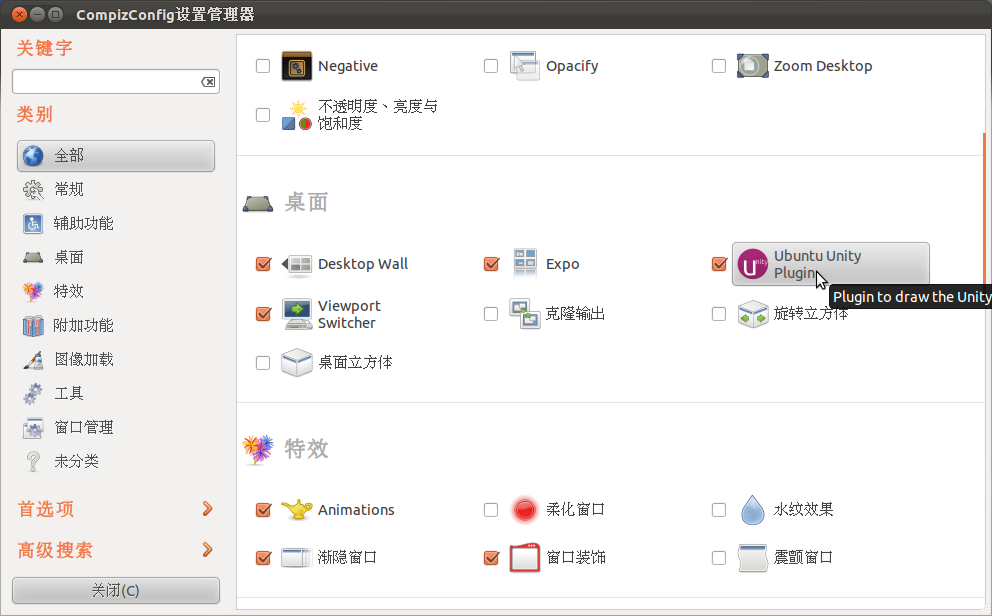Select the 辅助功能 category label
This screenshot has width=992, height=616.
pyautogui.click(x=83, y=223)
